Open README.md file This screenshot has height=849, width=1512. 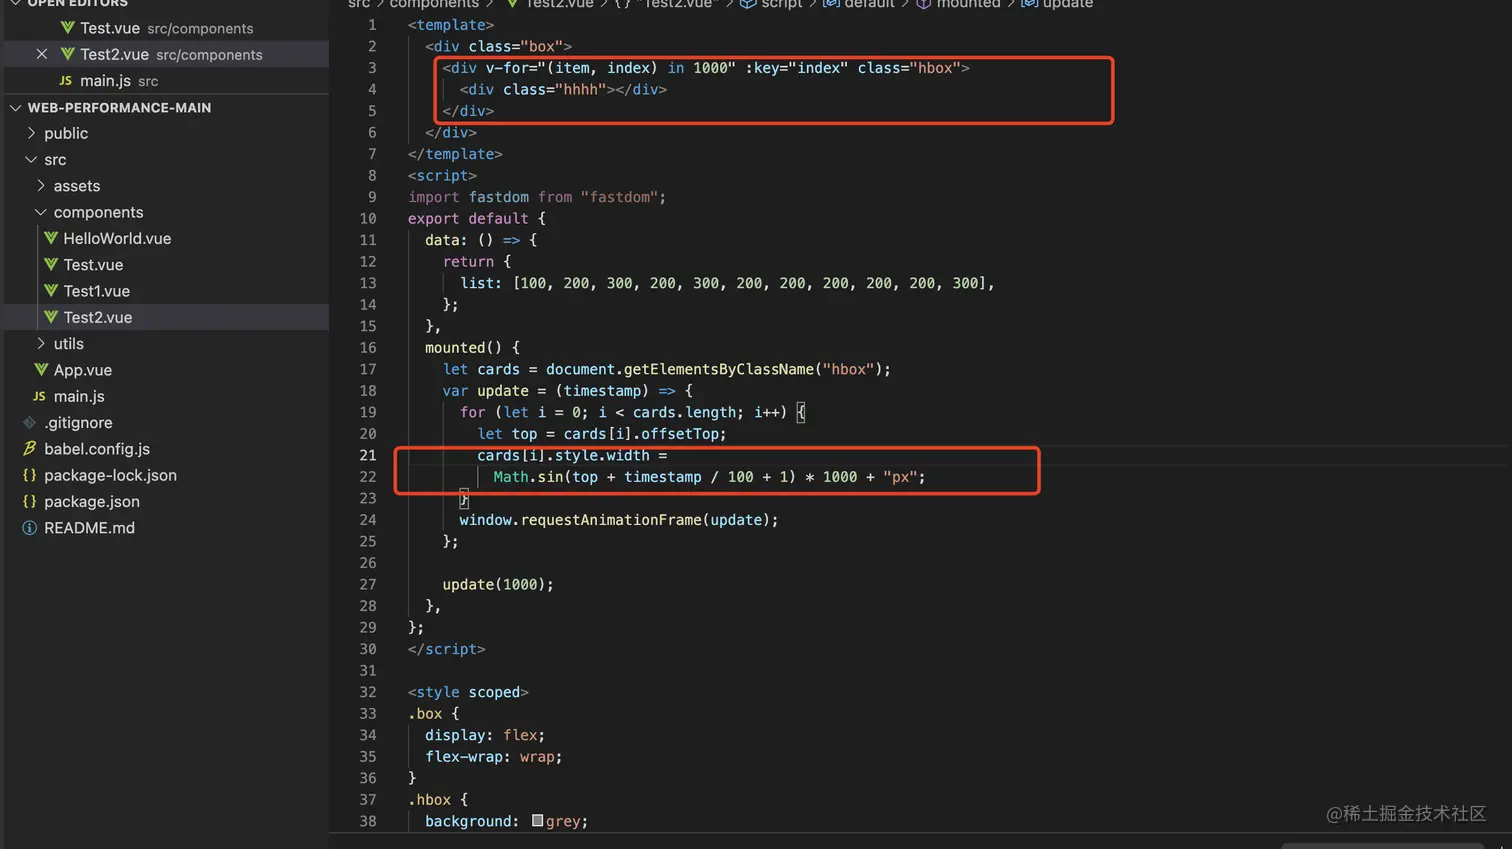[89, 527]
